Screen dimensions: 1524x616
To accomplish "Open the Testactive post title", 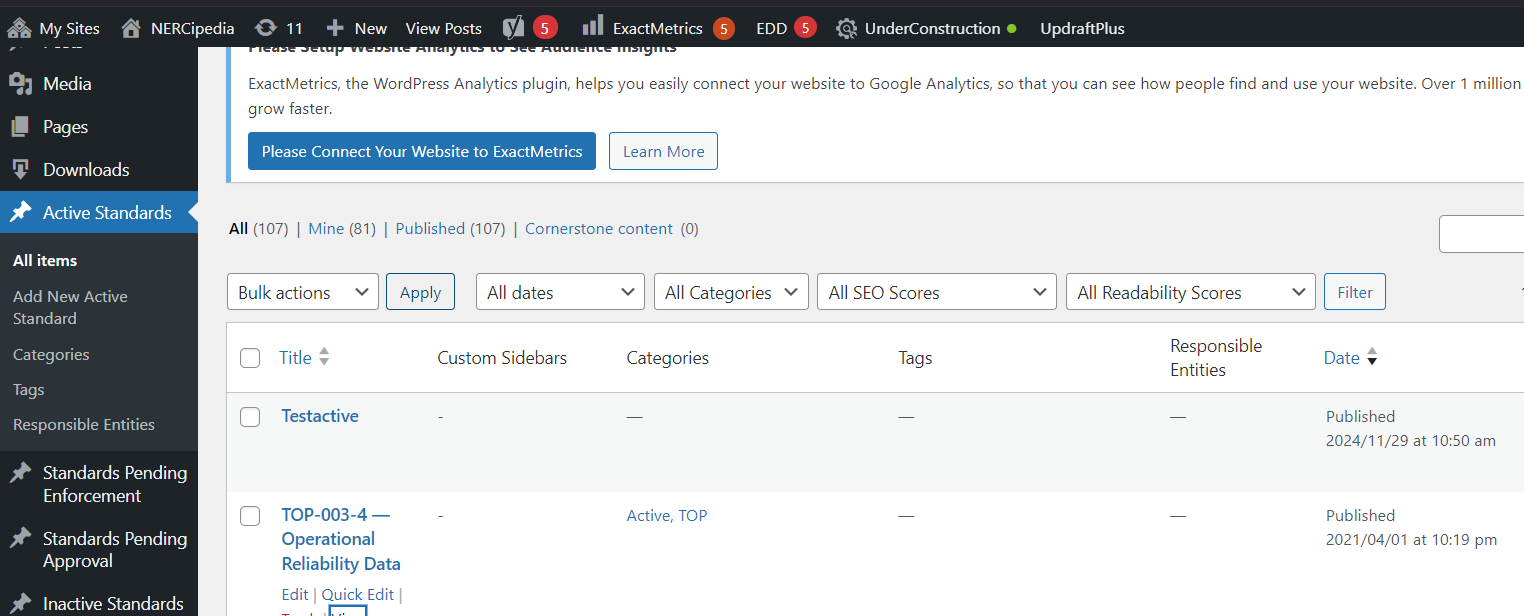I will coord(320,416).
